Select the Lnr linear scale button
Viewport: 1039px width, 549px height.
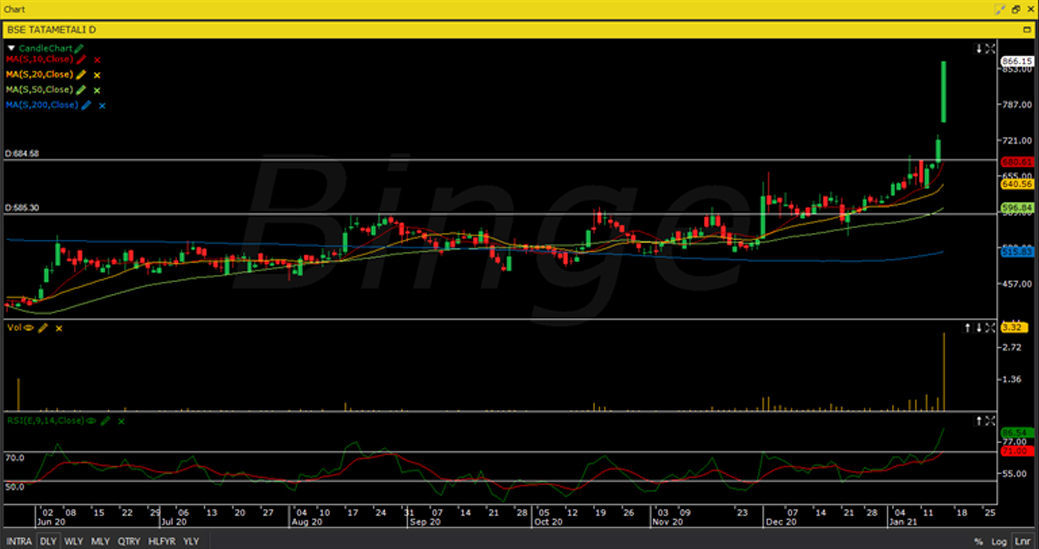(1022, 541)
